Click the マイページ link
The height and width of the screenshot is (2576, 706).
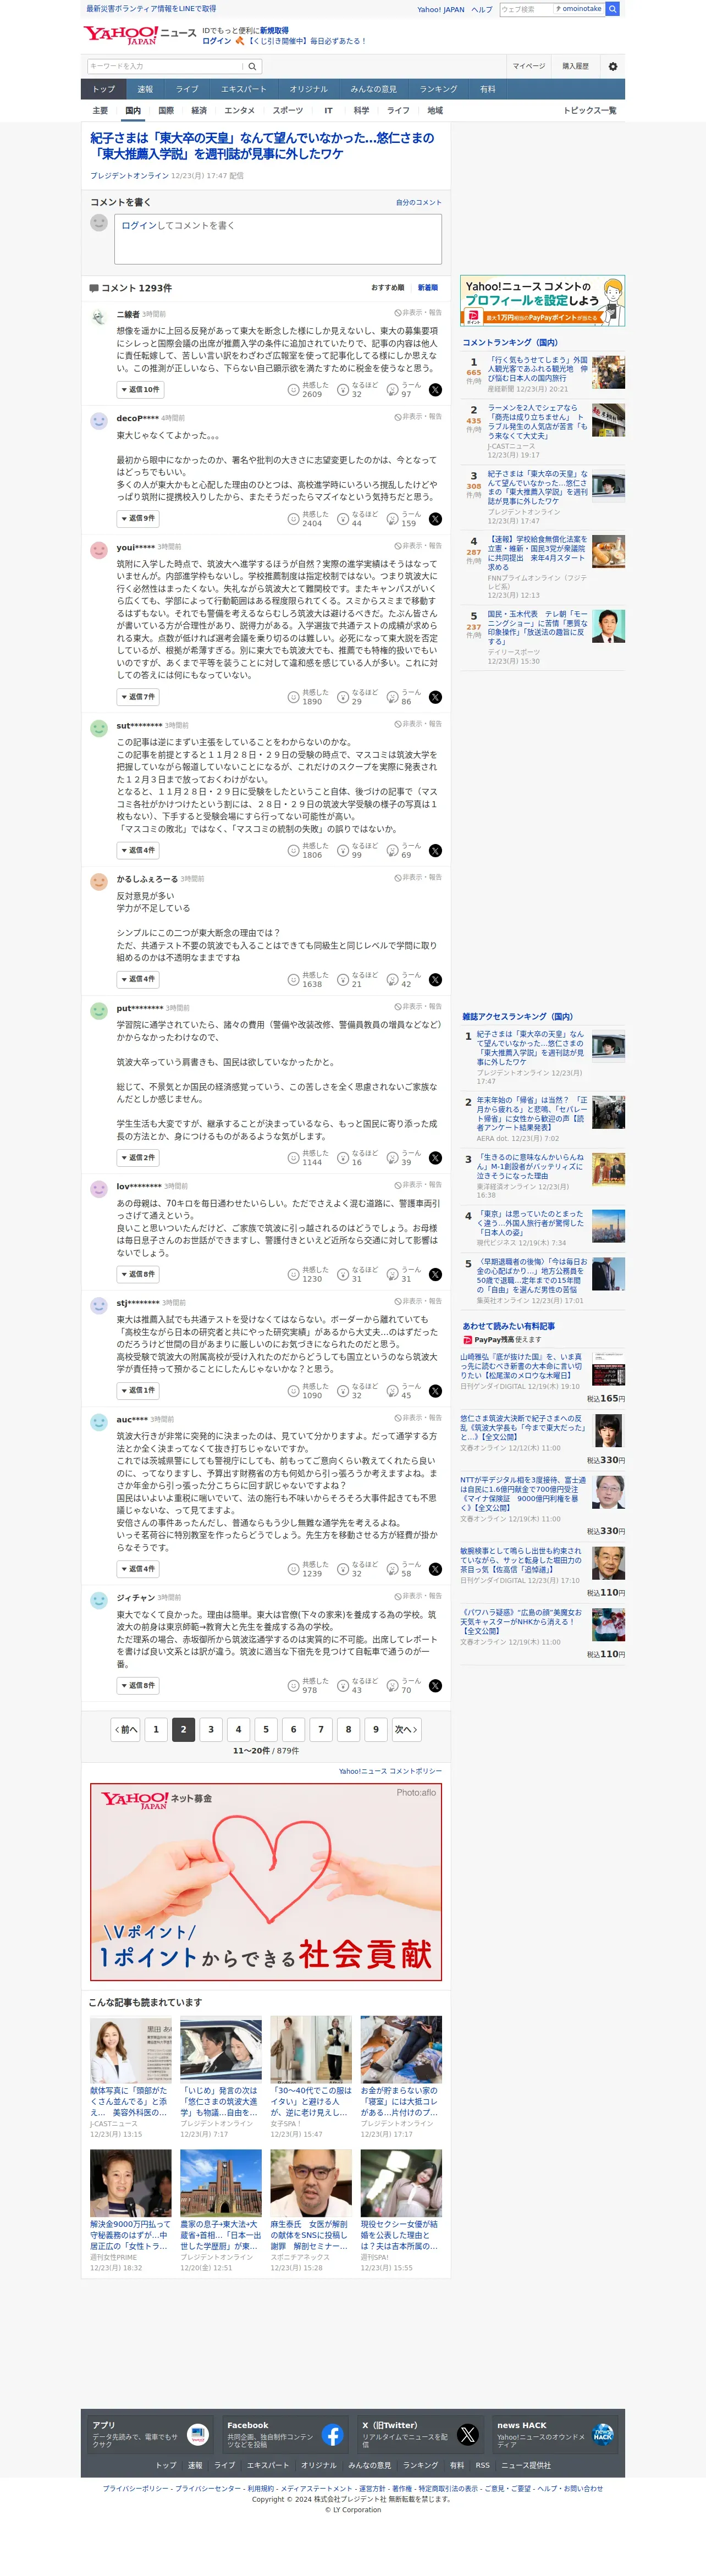(x=529, y=66)
